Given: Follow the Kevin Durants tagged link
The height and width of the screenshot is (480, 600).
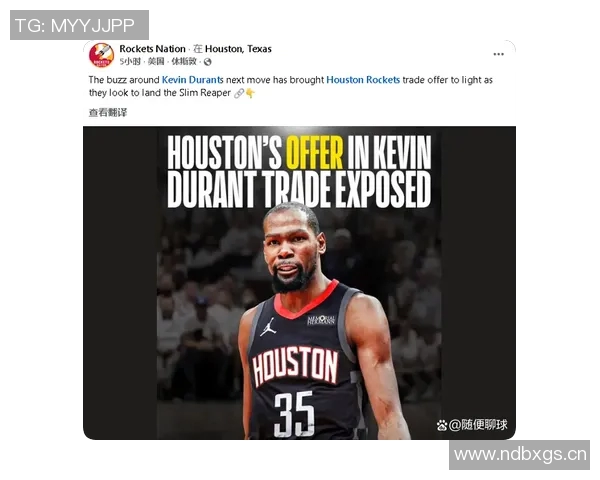Looking at the screenshot, I should [192, 80].
